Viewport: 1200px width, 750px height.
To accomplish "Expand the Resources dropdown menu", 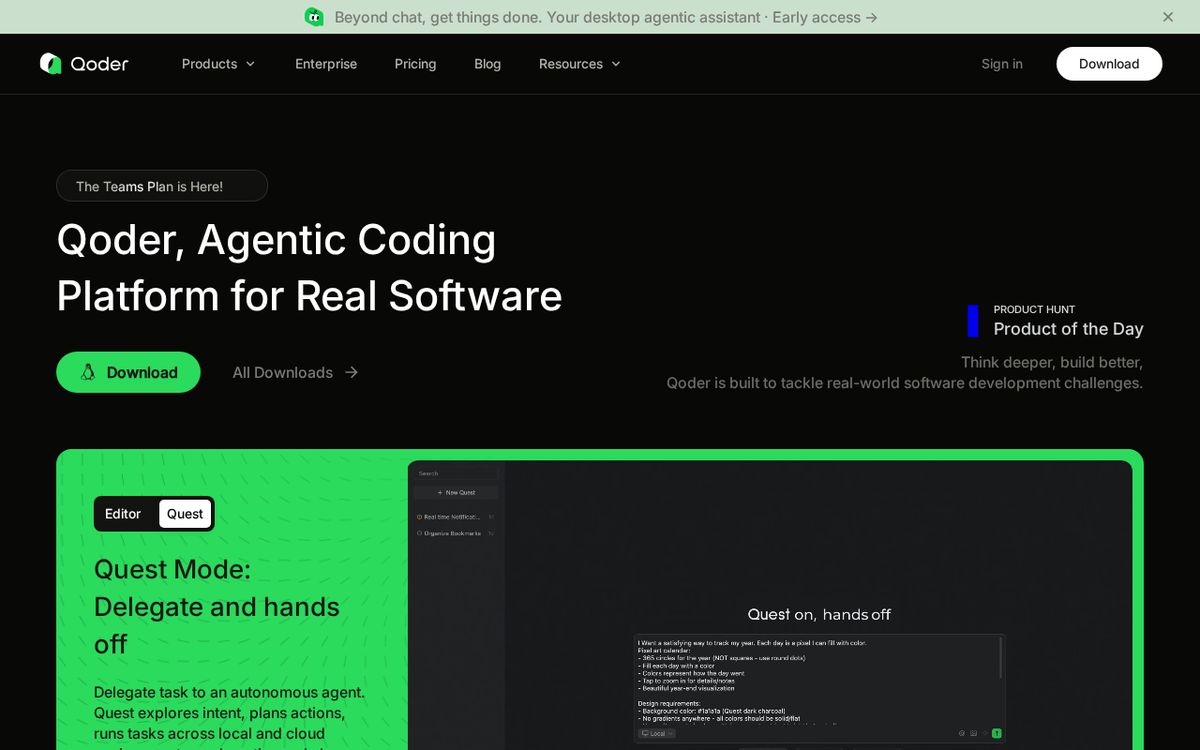I will (579, 64).
